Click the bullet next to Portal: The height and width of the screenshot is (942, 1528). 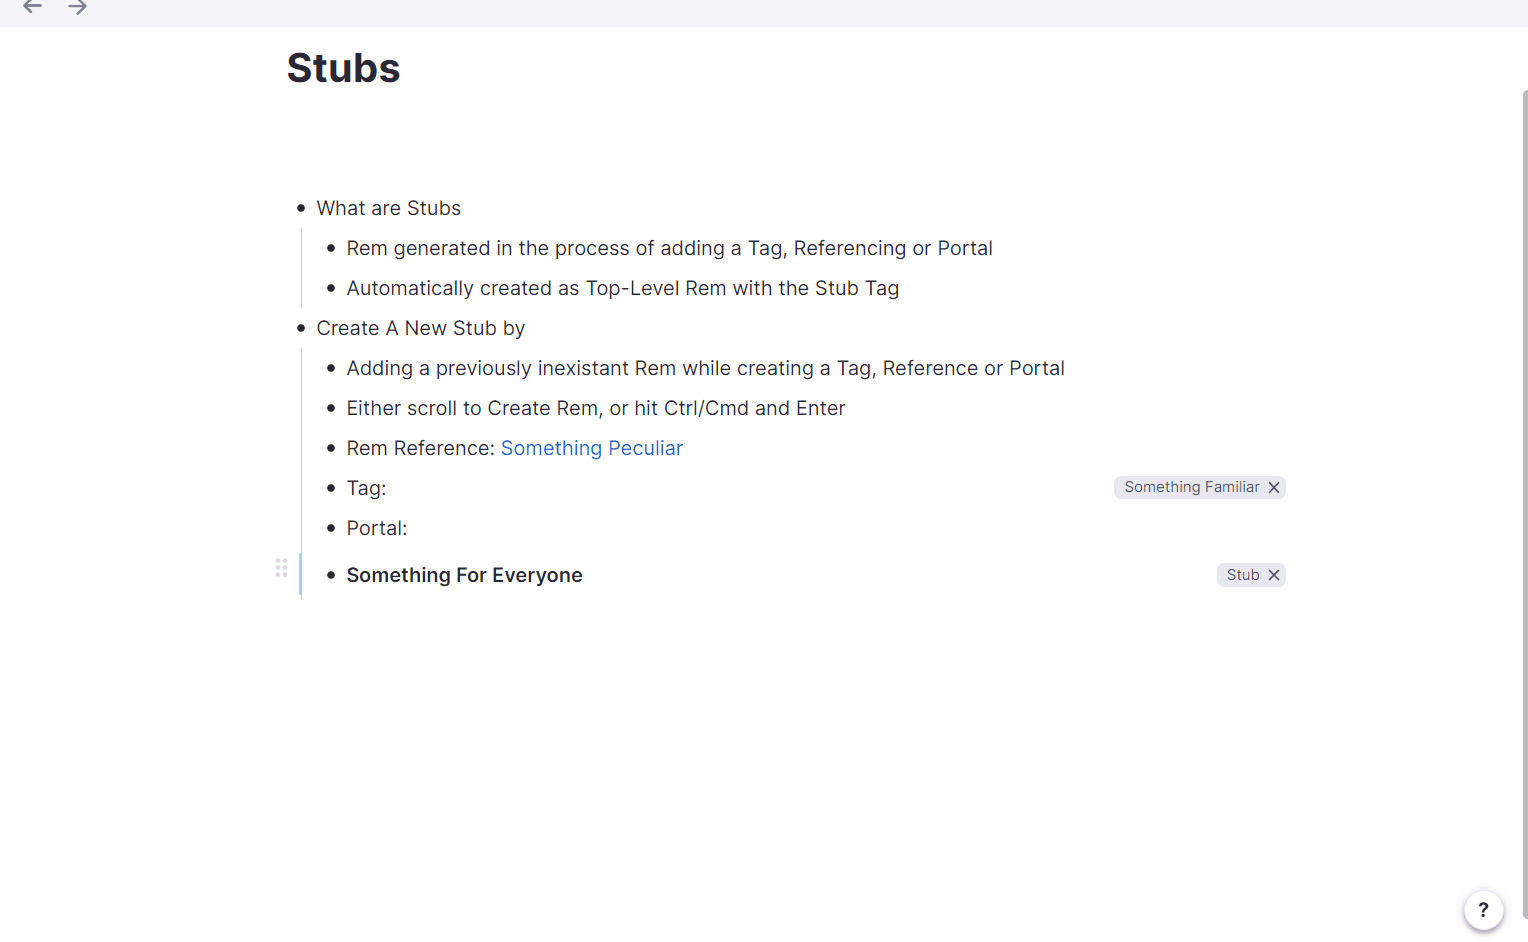[331, 528]
